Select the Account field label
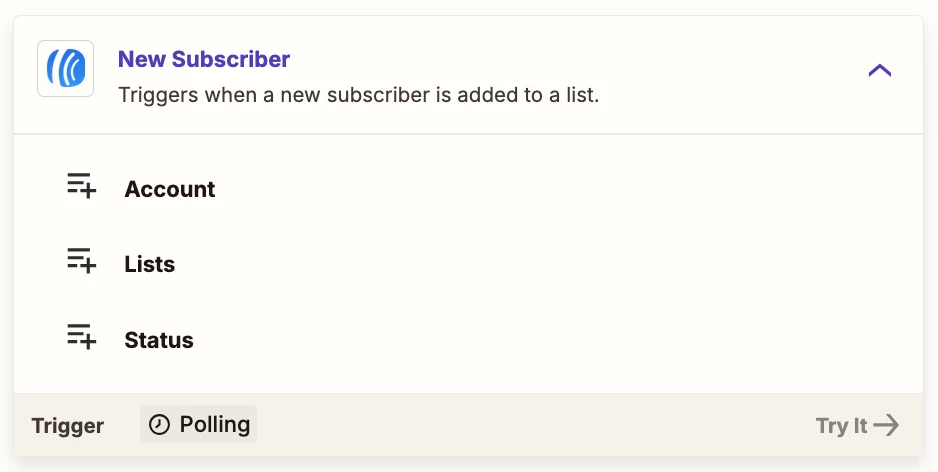 coord(170,189)
